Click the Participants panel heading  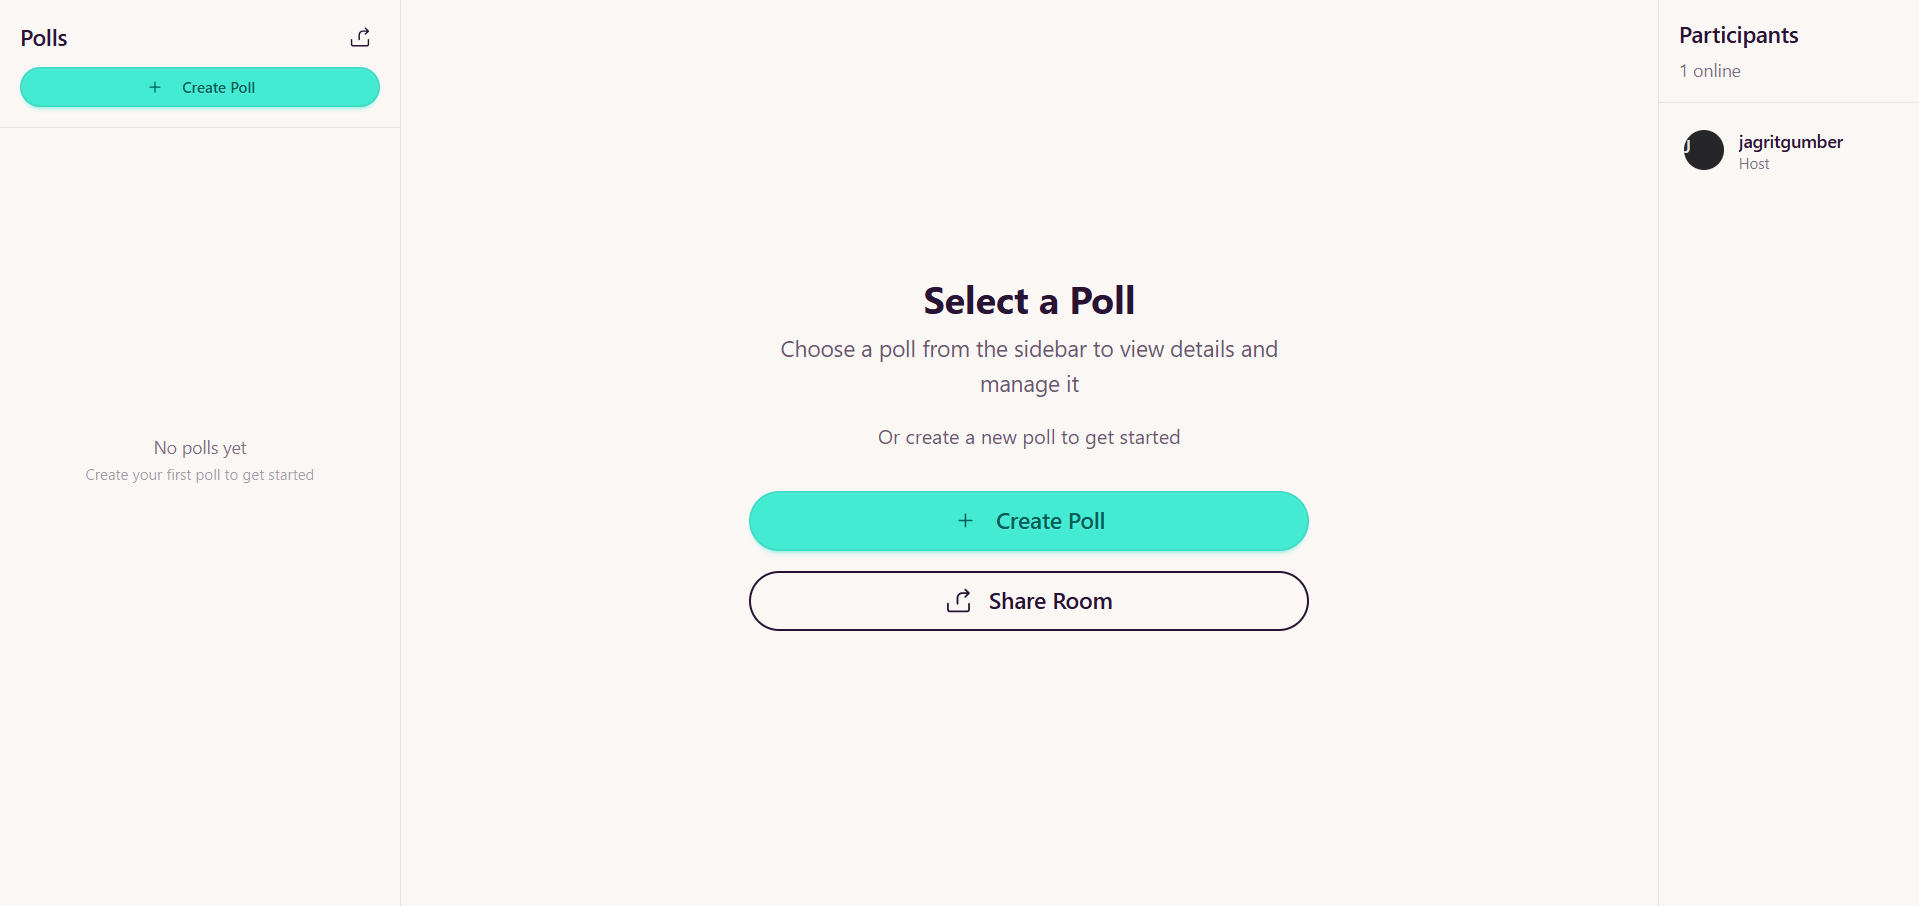[x=1738, y=35]
